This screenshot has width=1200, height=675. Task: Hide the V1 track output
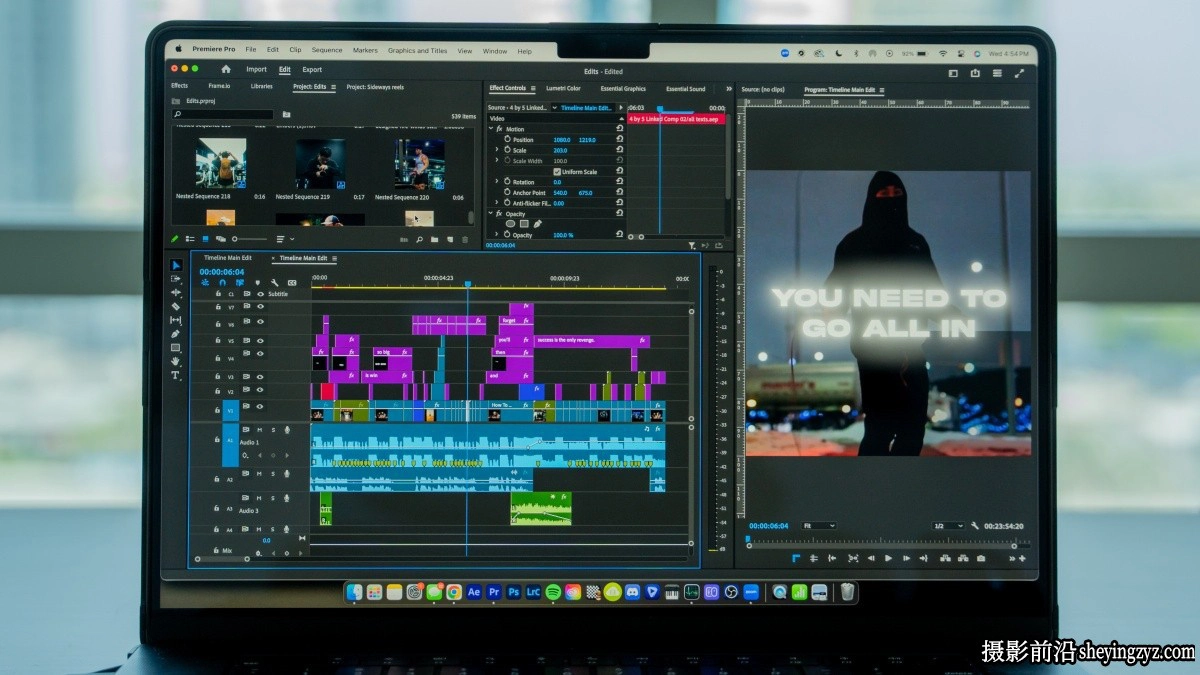260,407
